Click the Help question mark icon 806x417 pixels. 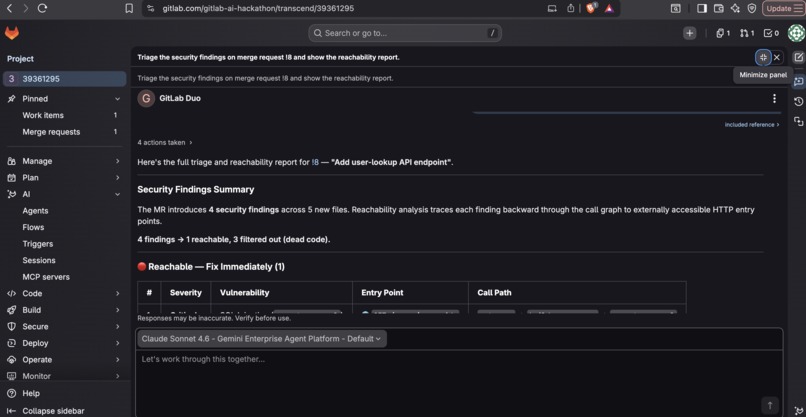[x=11, y=393]
